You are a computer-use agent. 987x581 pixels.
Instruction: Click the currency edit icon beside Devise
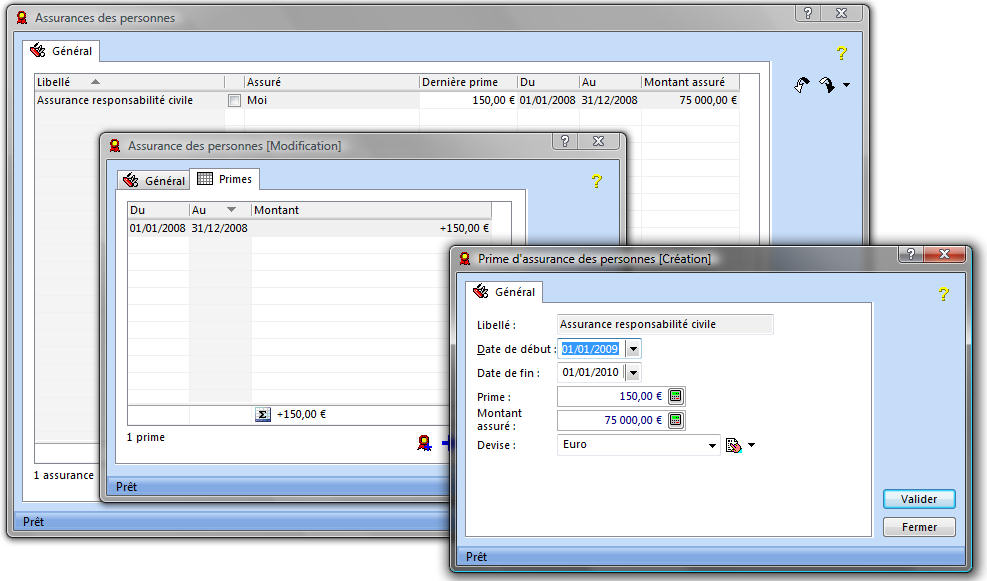click(734, 445)
